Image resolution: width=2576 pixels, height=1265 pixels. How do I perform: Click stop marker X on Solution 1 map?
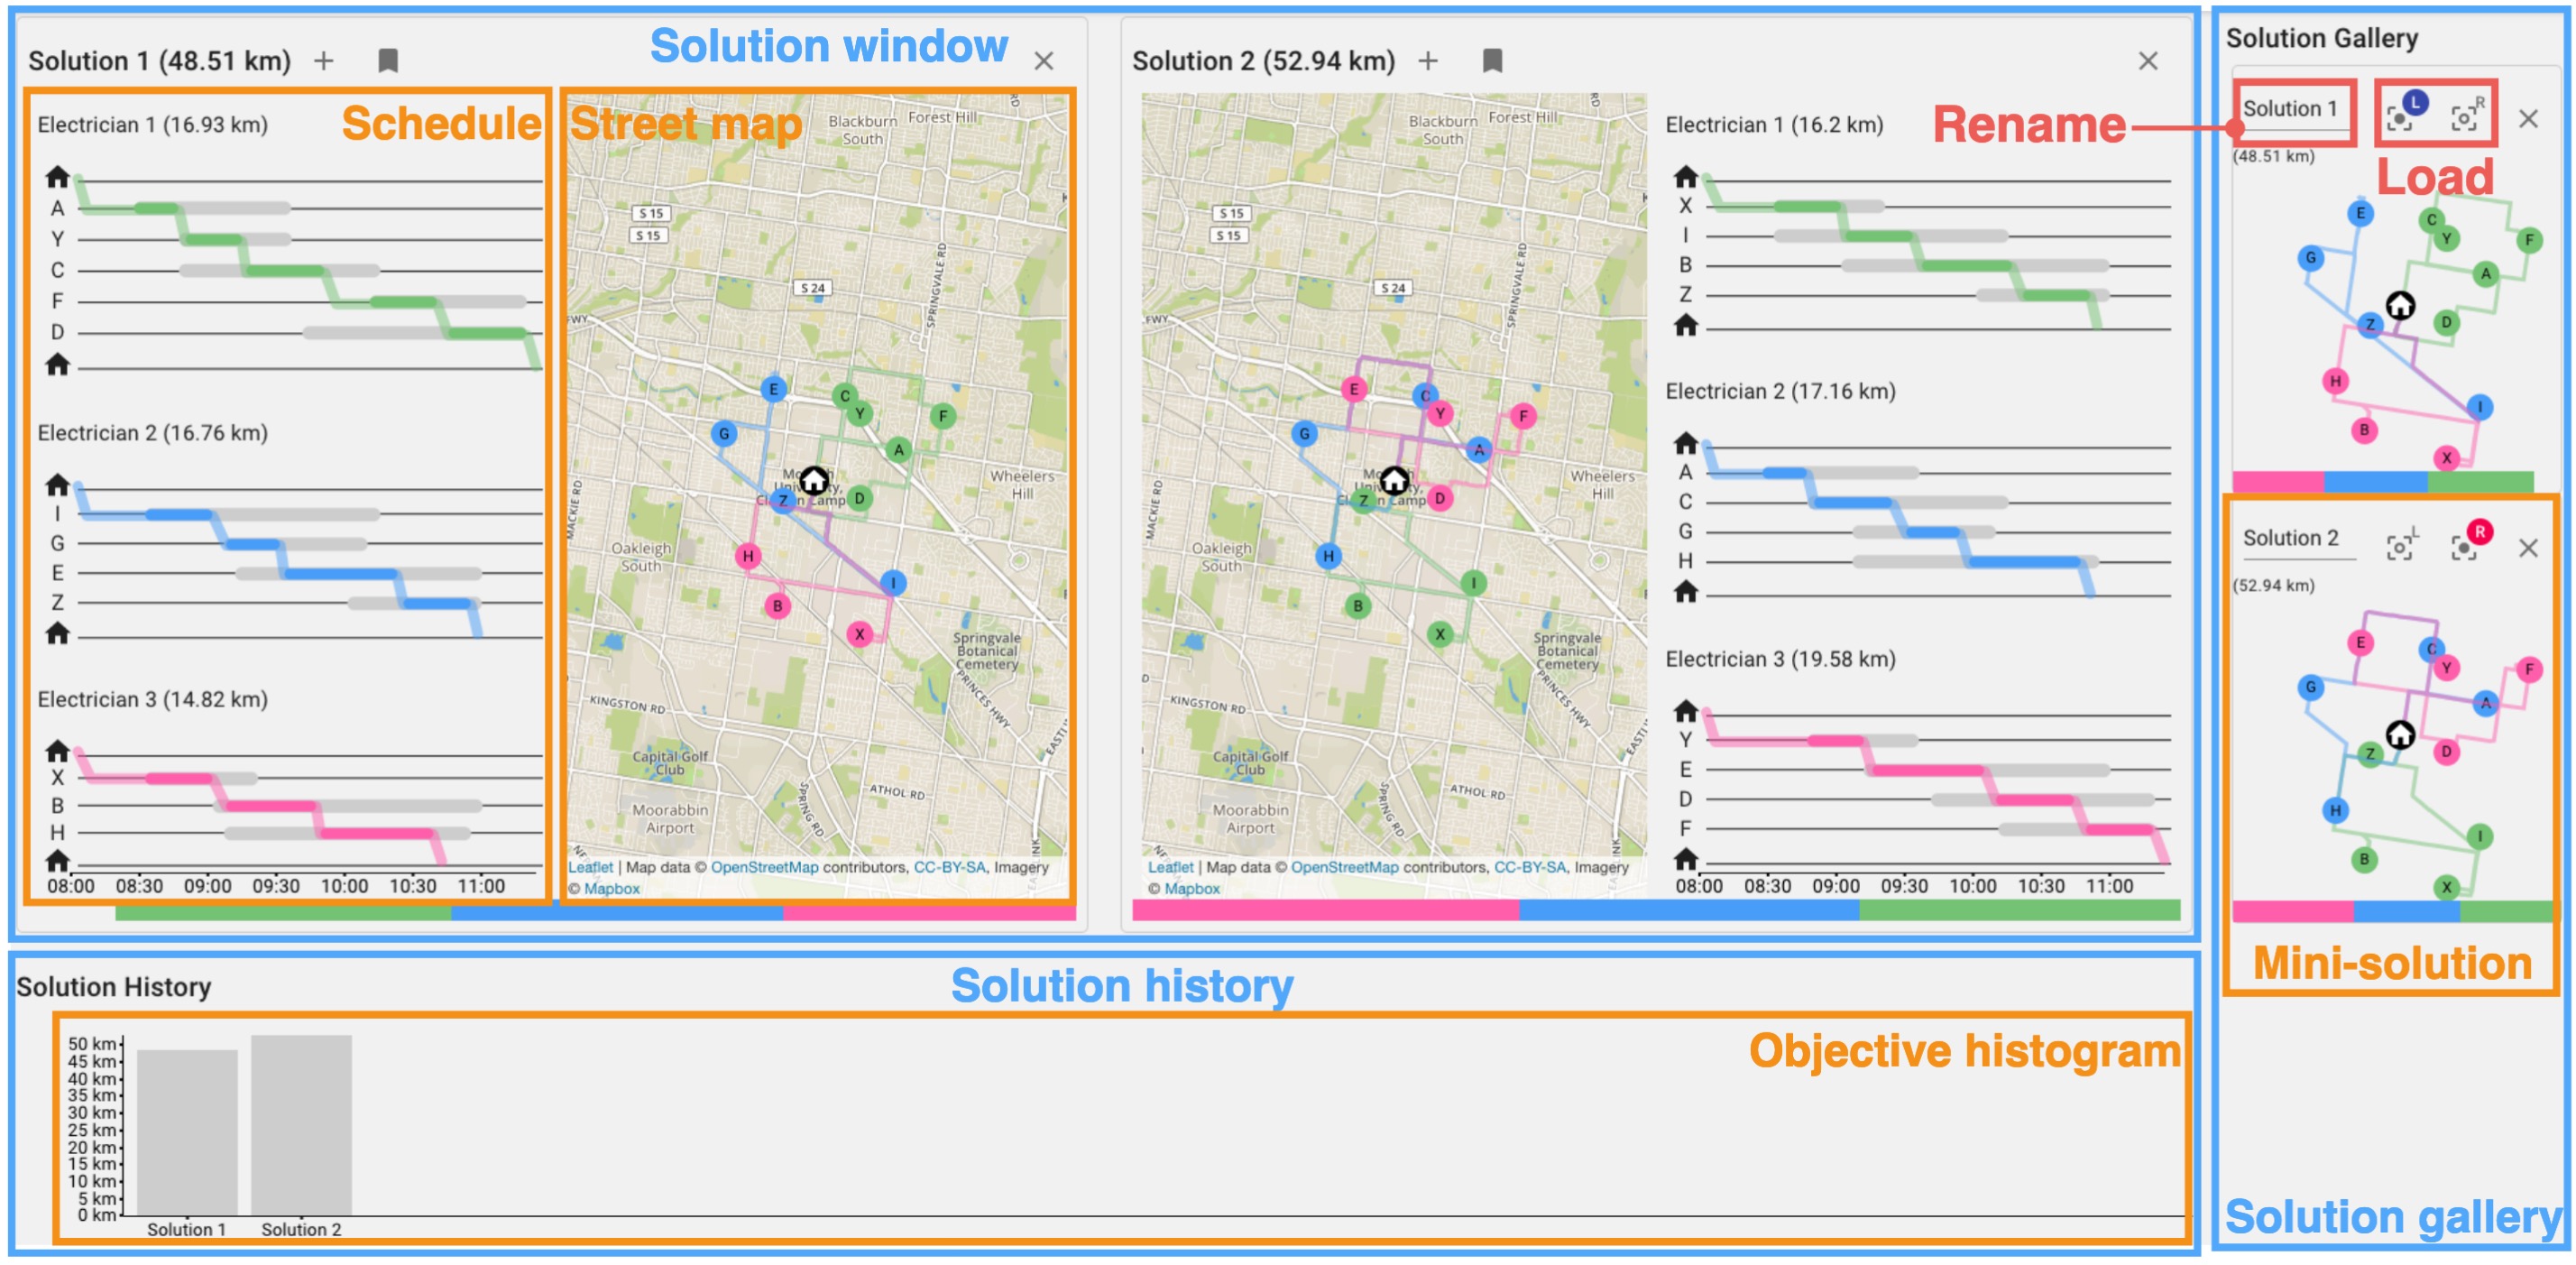point(859,634)
